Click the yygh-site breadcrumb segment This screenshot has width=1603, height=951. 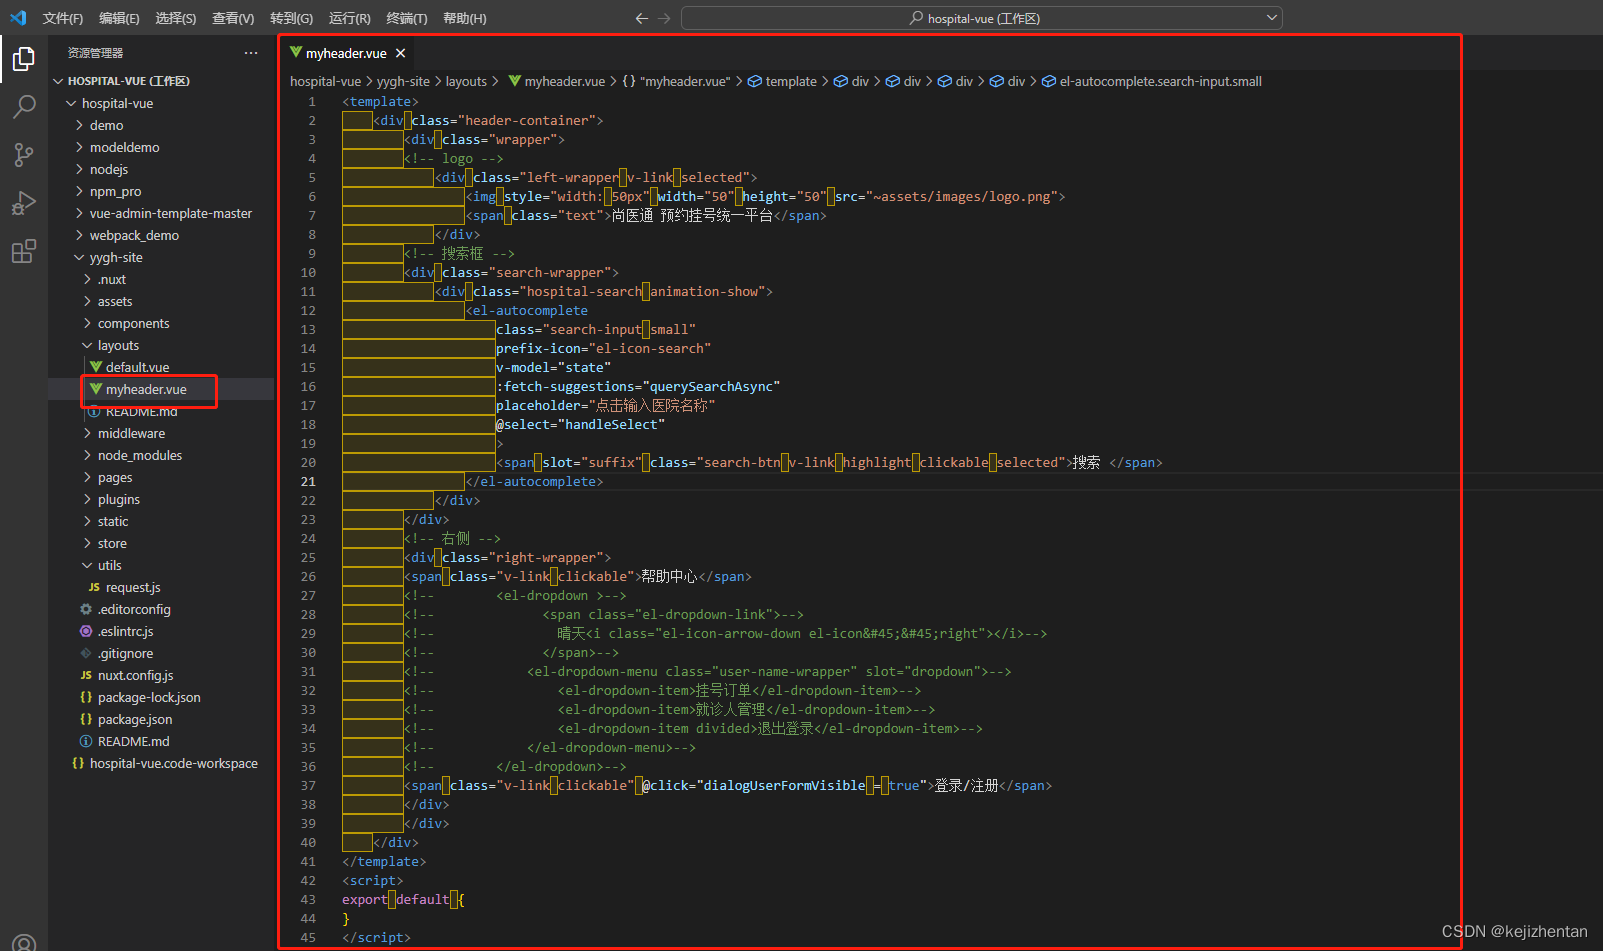tap(403, 81)
